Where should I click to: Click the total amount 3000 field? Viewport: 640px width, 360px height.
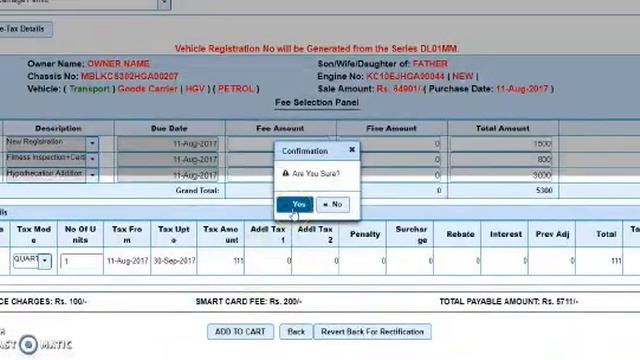tap(501, 175)
